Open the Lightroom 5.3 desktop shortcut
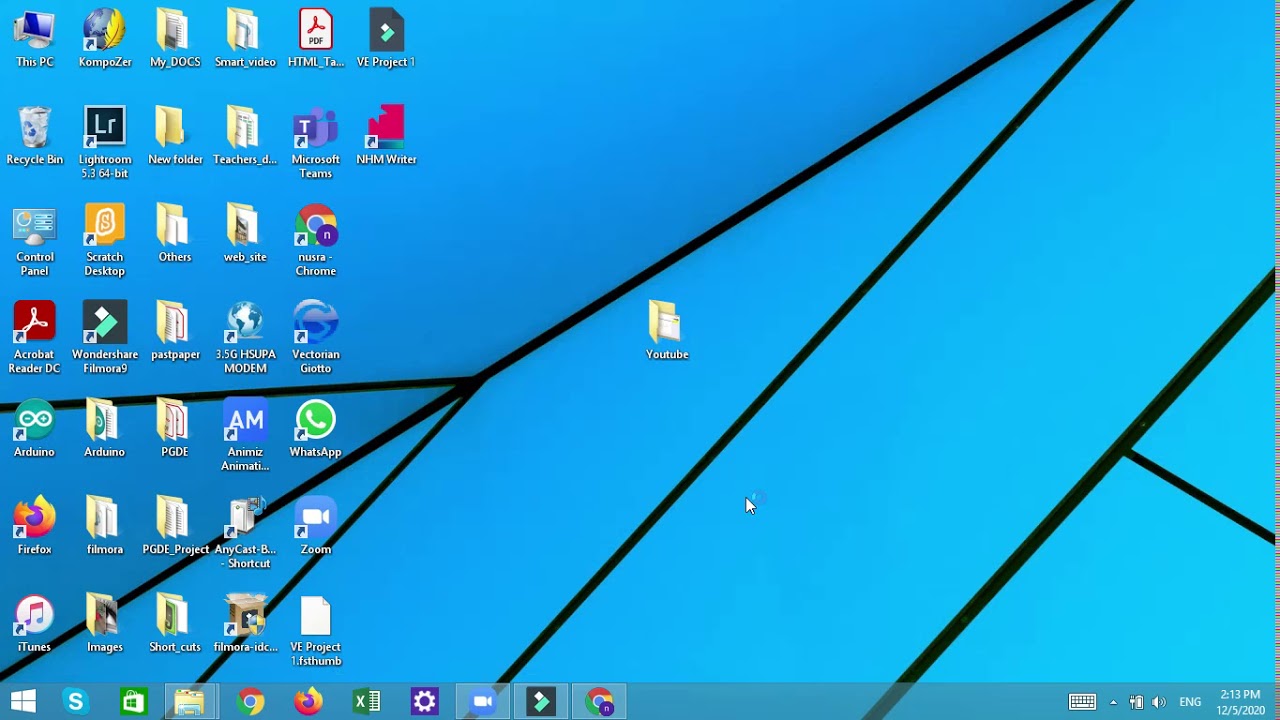This screenshot has height=720, width=1280. pos(105,128)
